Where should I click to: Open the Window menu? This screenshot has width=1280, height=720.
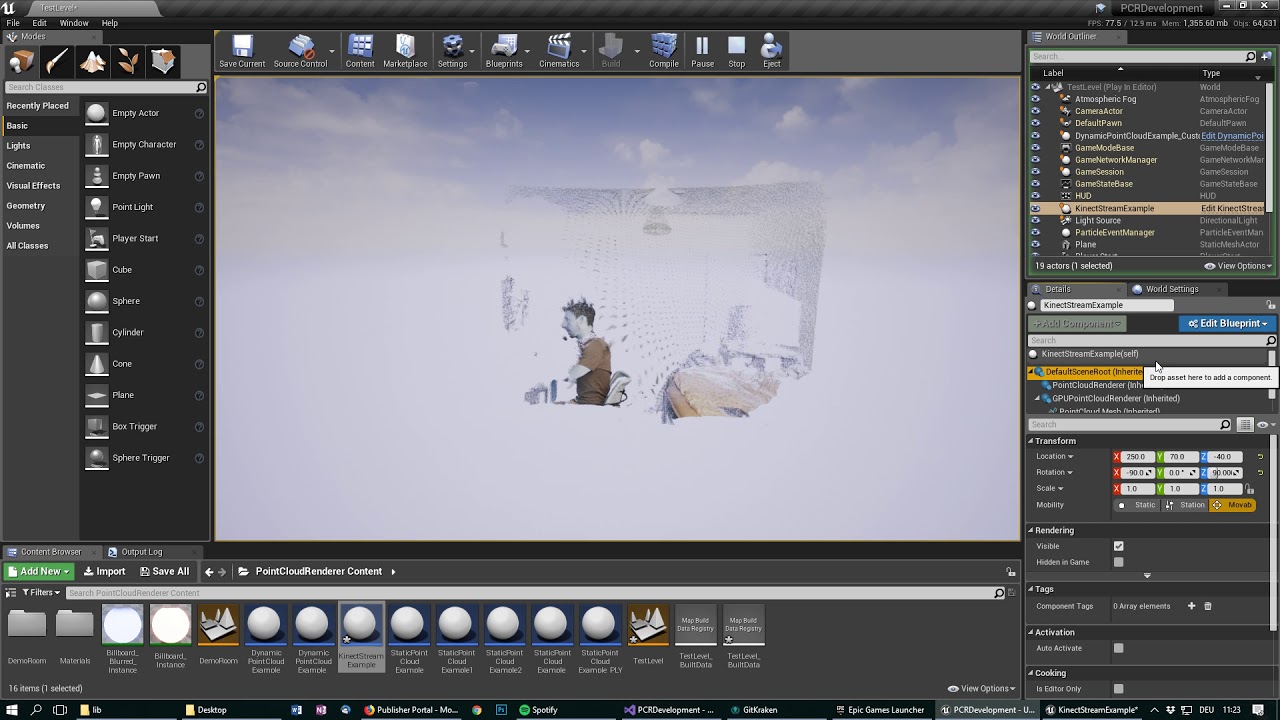point(74,23)
